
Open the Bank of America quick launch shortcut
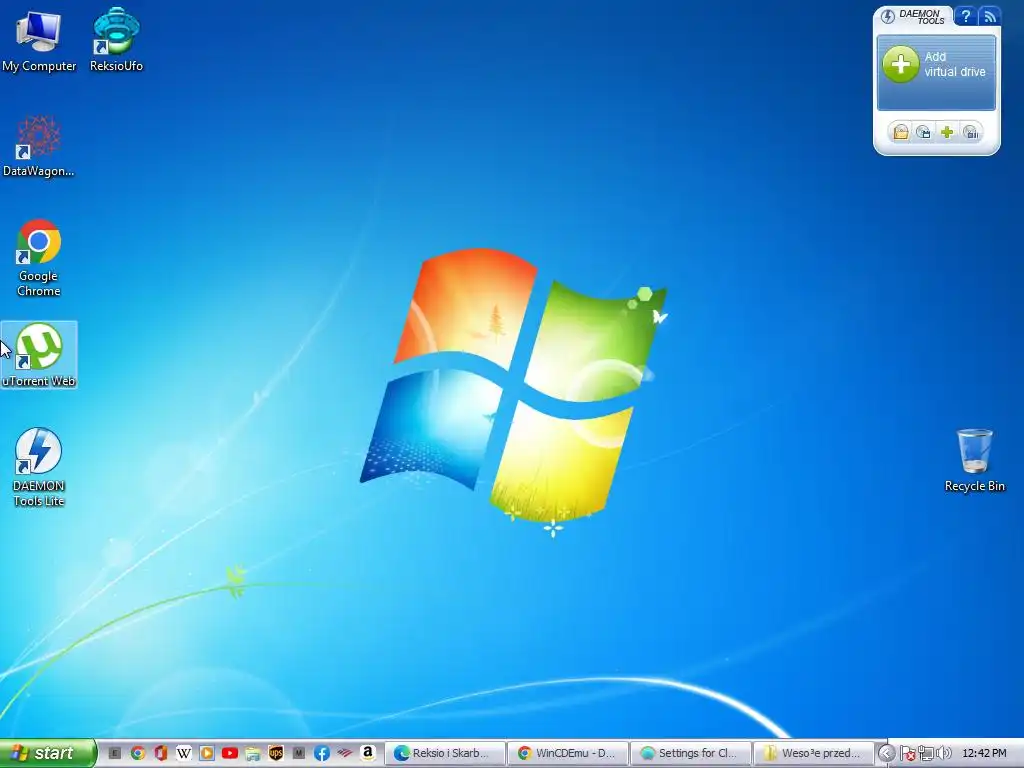point(345,753)
